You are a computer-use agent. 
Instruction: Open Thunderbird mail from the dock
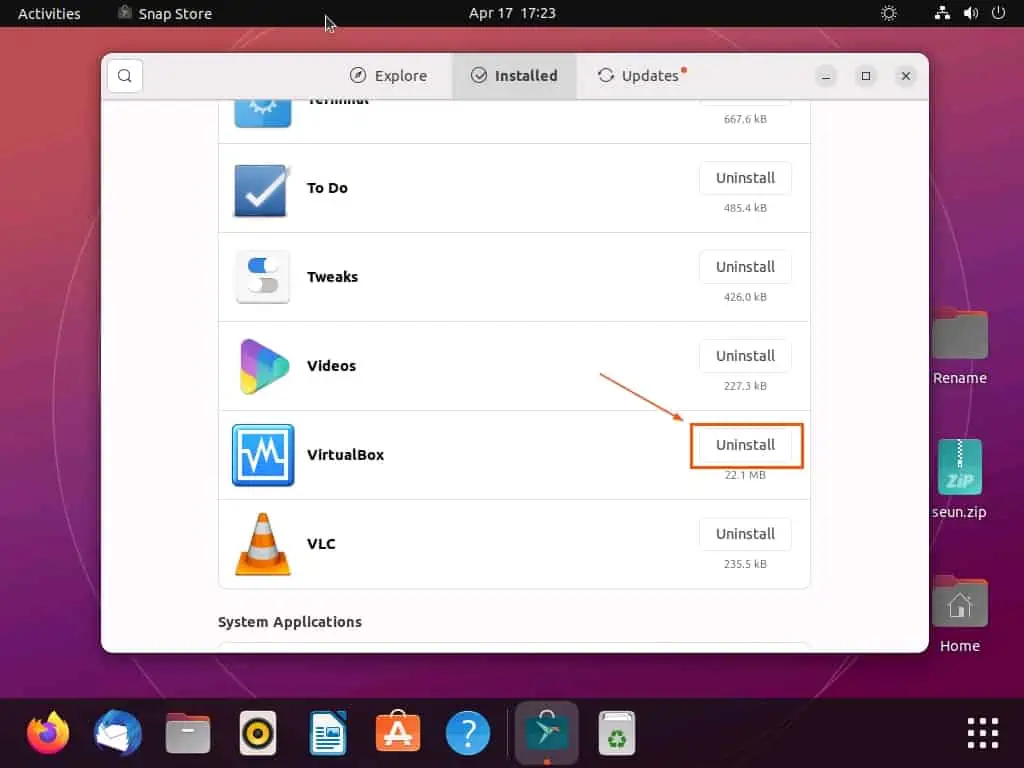pos(118,733)
